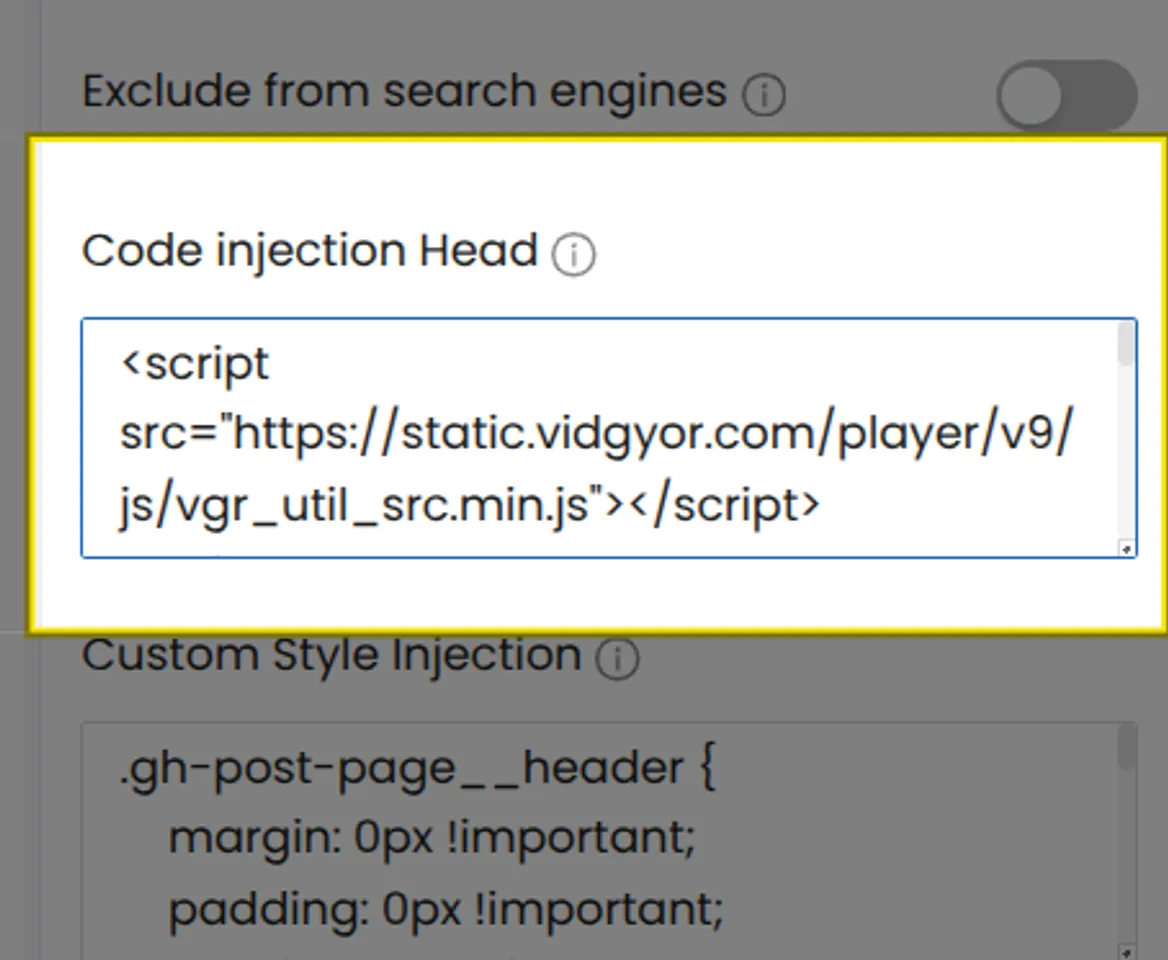This screenshot has height=960, width=1168.
Task: Click resize corner of Custom Style Injection box
Action: [1126, 951]
